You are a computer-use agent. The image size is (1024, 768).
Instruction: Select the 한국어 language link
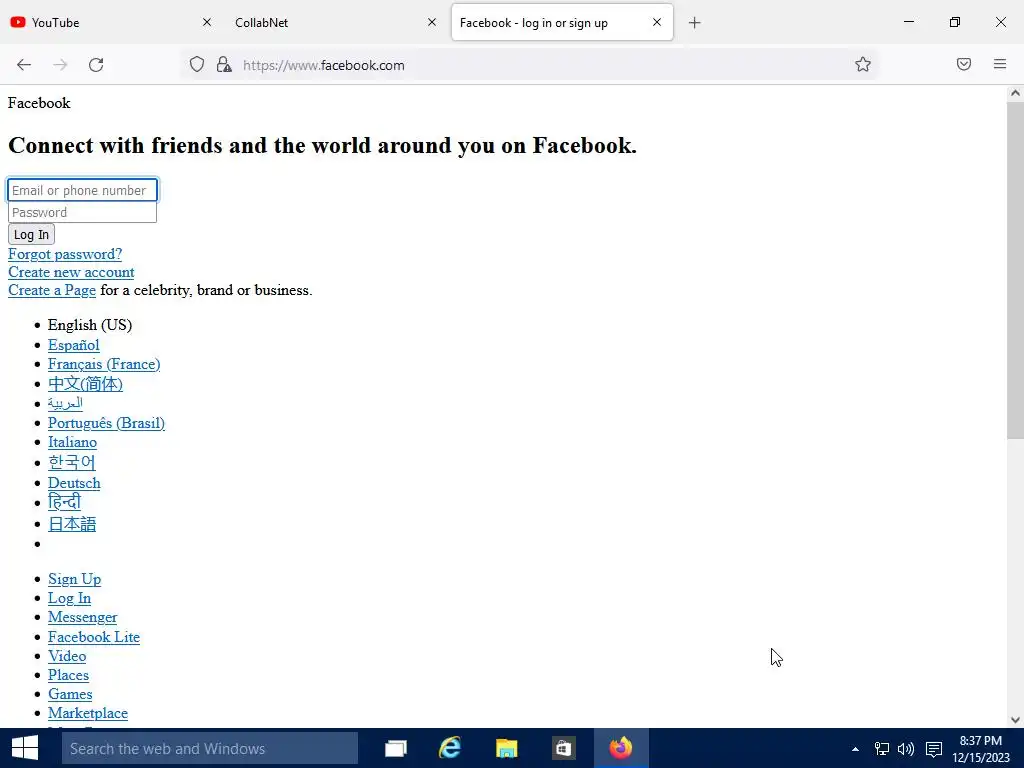(72, 462)
